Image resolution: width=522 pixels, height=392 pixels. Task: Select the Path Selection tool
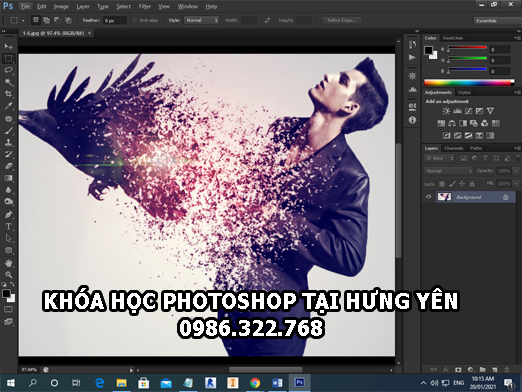(x=9, y=238)
